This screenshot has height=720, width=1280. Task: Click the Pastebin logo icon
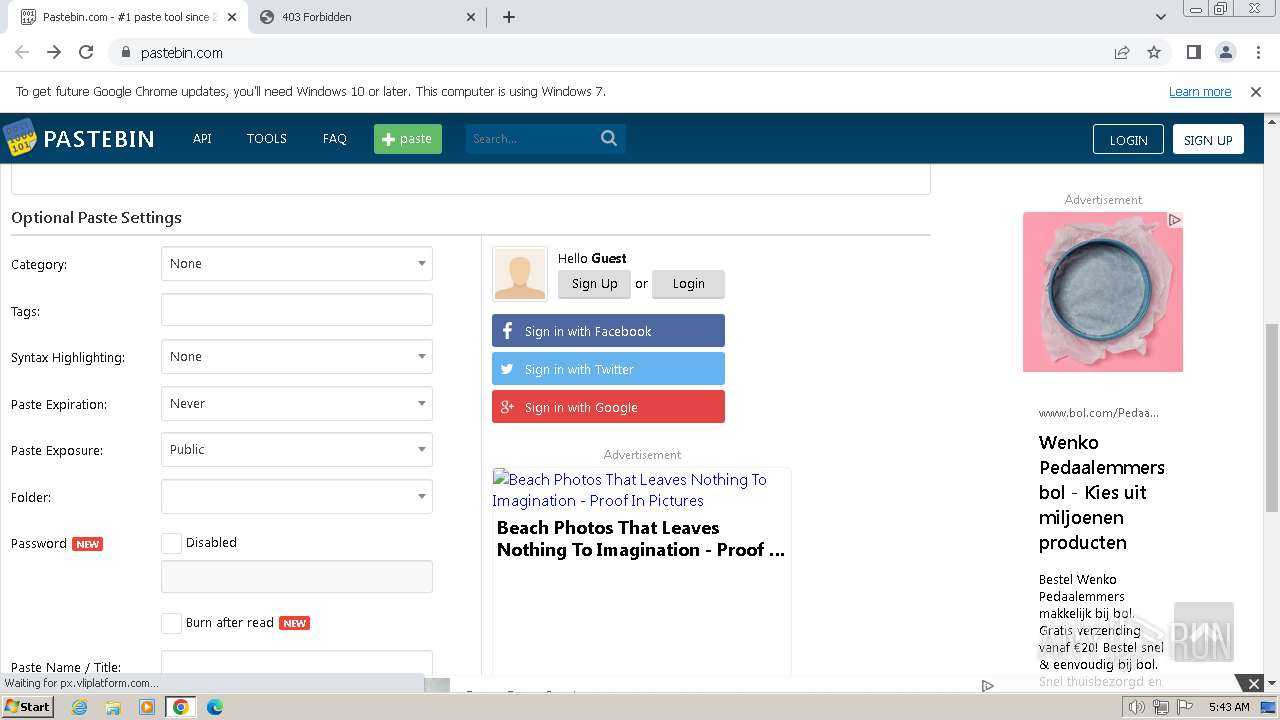click(19, 138)
